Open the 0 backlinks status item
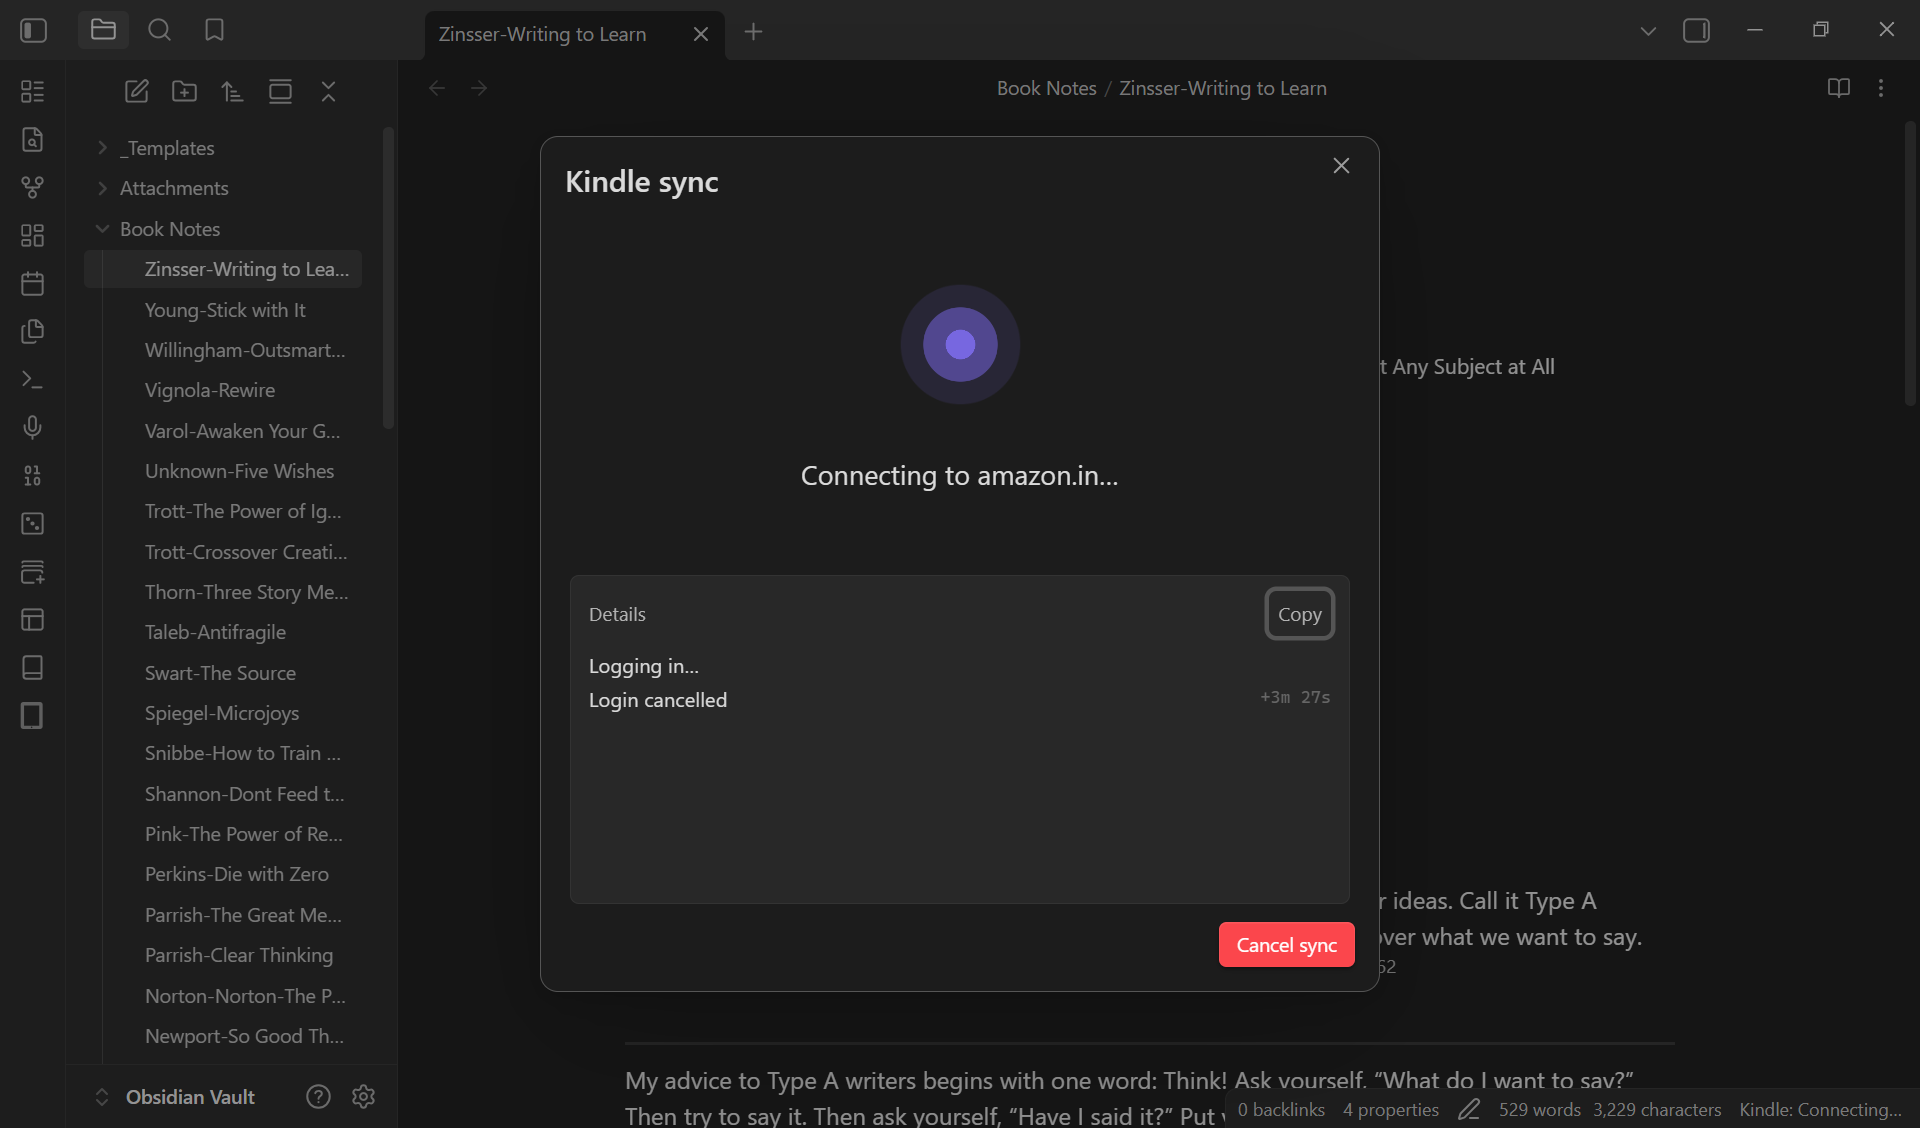This screenshot has width=1920, height=1128. tap(1281, 1110)
